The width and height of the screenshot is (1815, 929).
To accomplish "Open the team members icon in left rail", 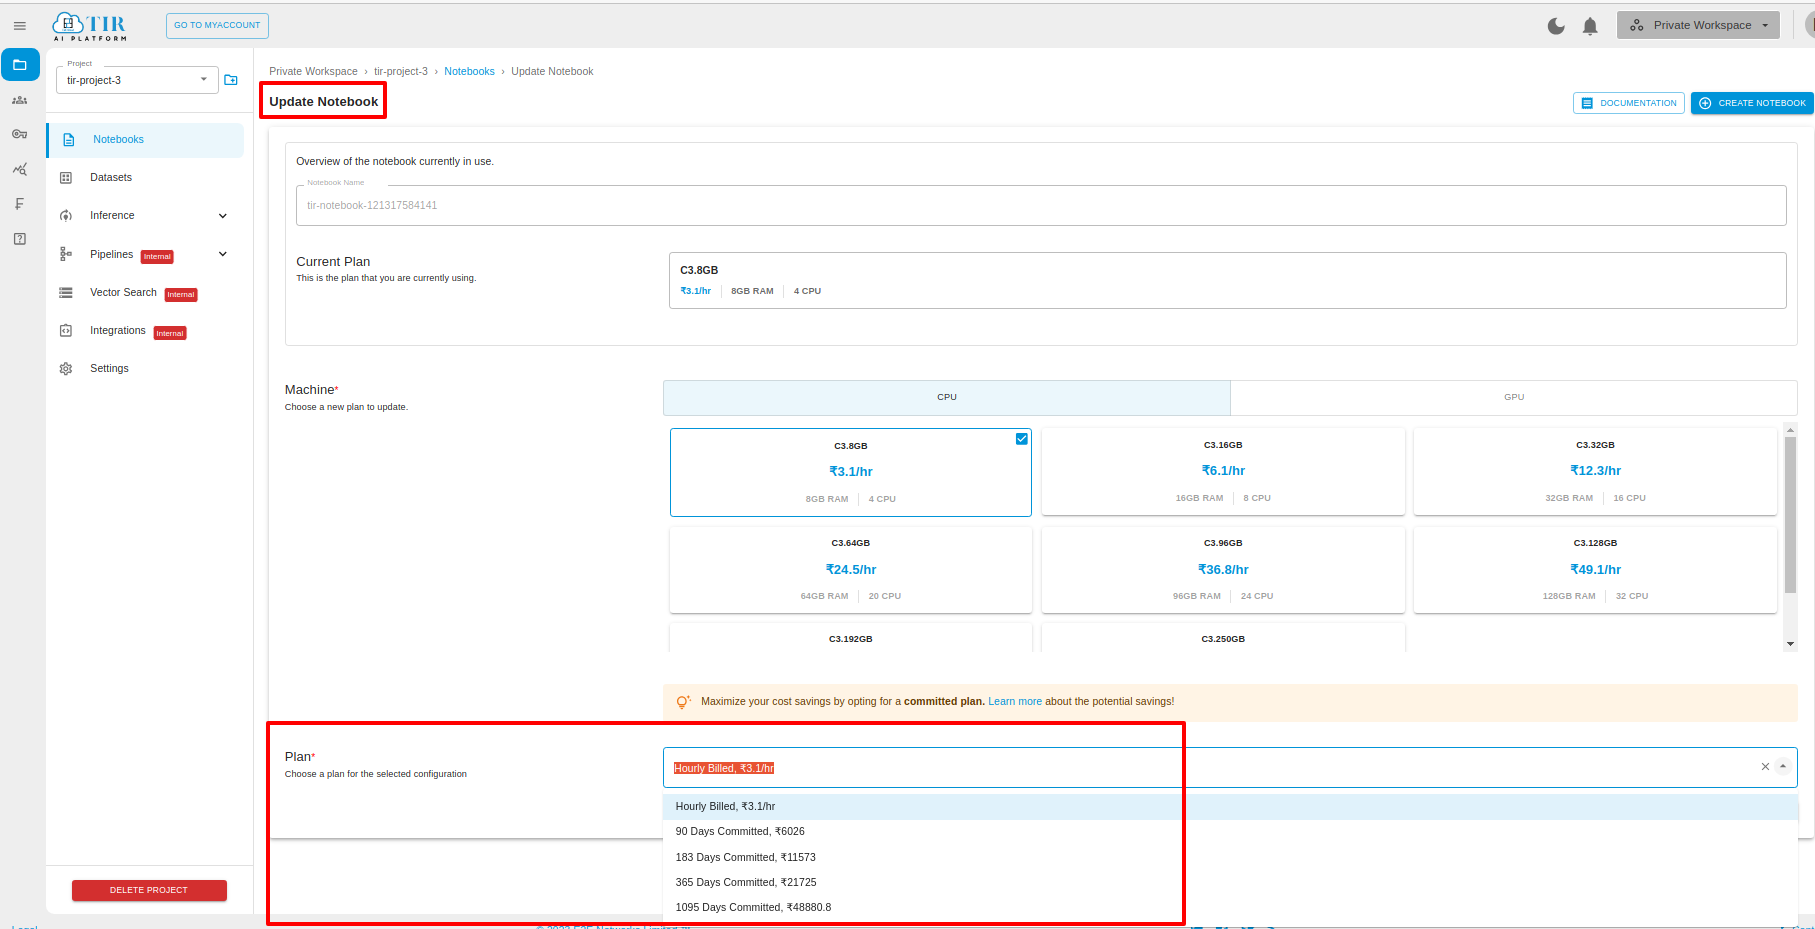I will pos(20,100).
